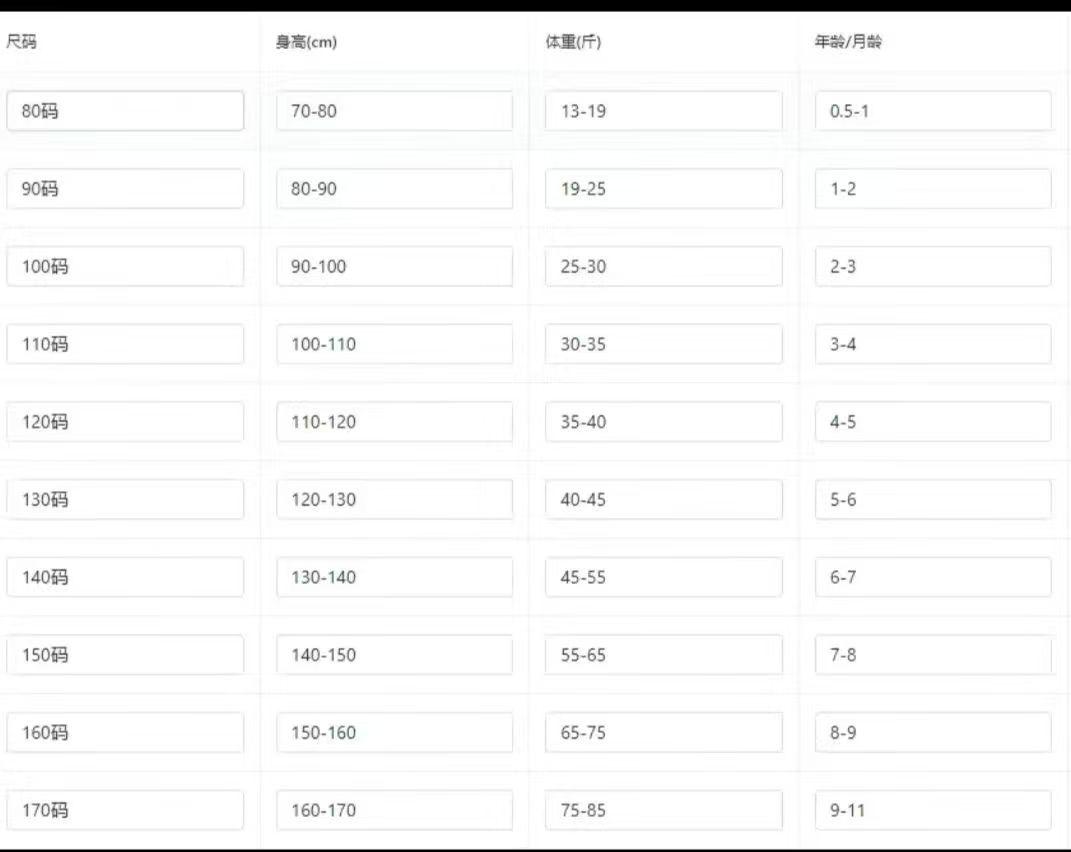Click the 80码 size input field

tap(125, 111)
